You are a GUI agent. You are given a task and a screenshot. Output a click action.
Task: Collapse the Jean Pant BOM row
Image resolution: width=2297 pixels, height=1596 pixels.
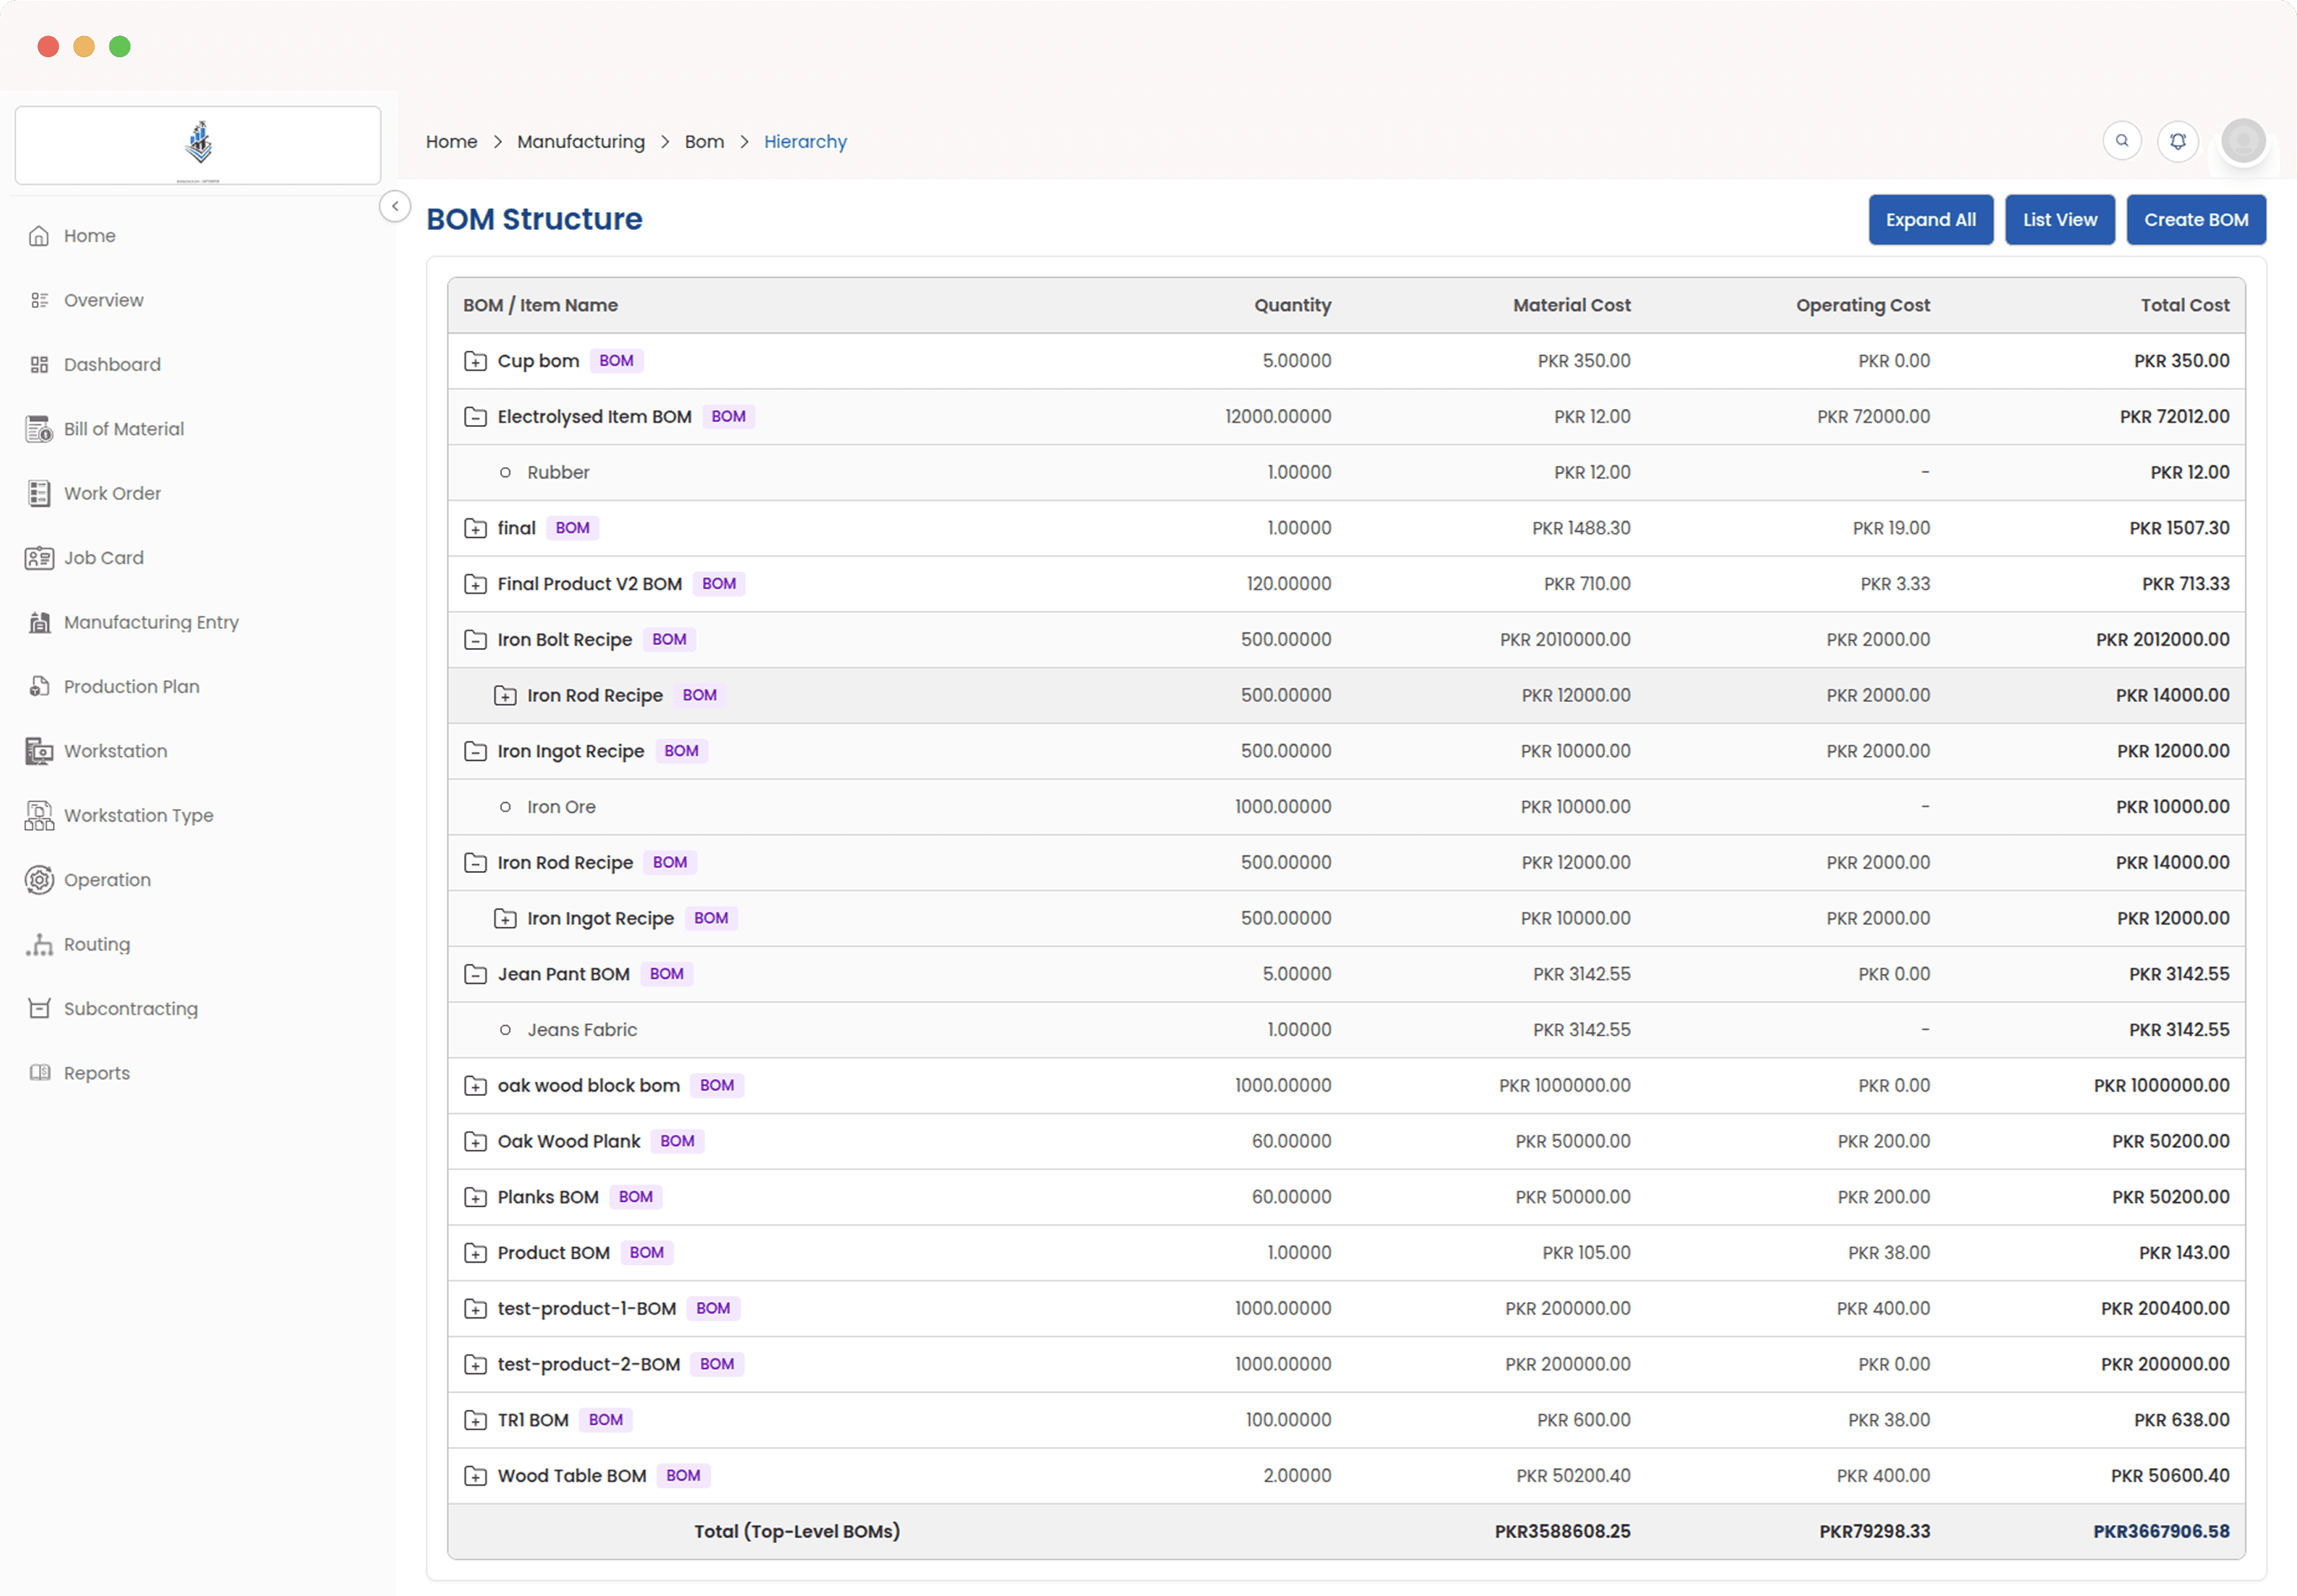(475, 974)
